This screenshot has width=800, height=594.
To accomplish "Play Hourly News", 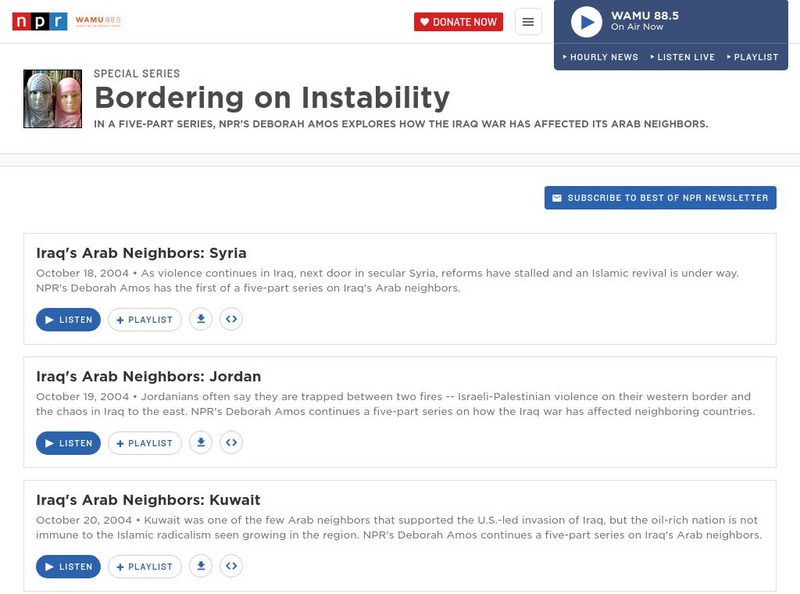I will click(x=601, y=57).
